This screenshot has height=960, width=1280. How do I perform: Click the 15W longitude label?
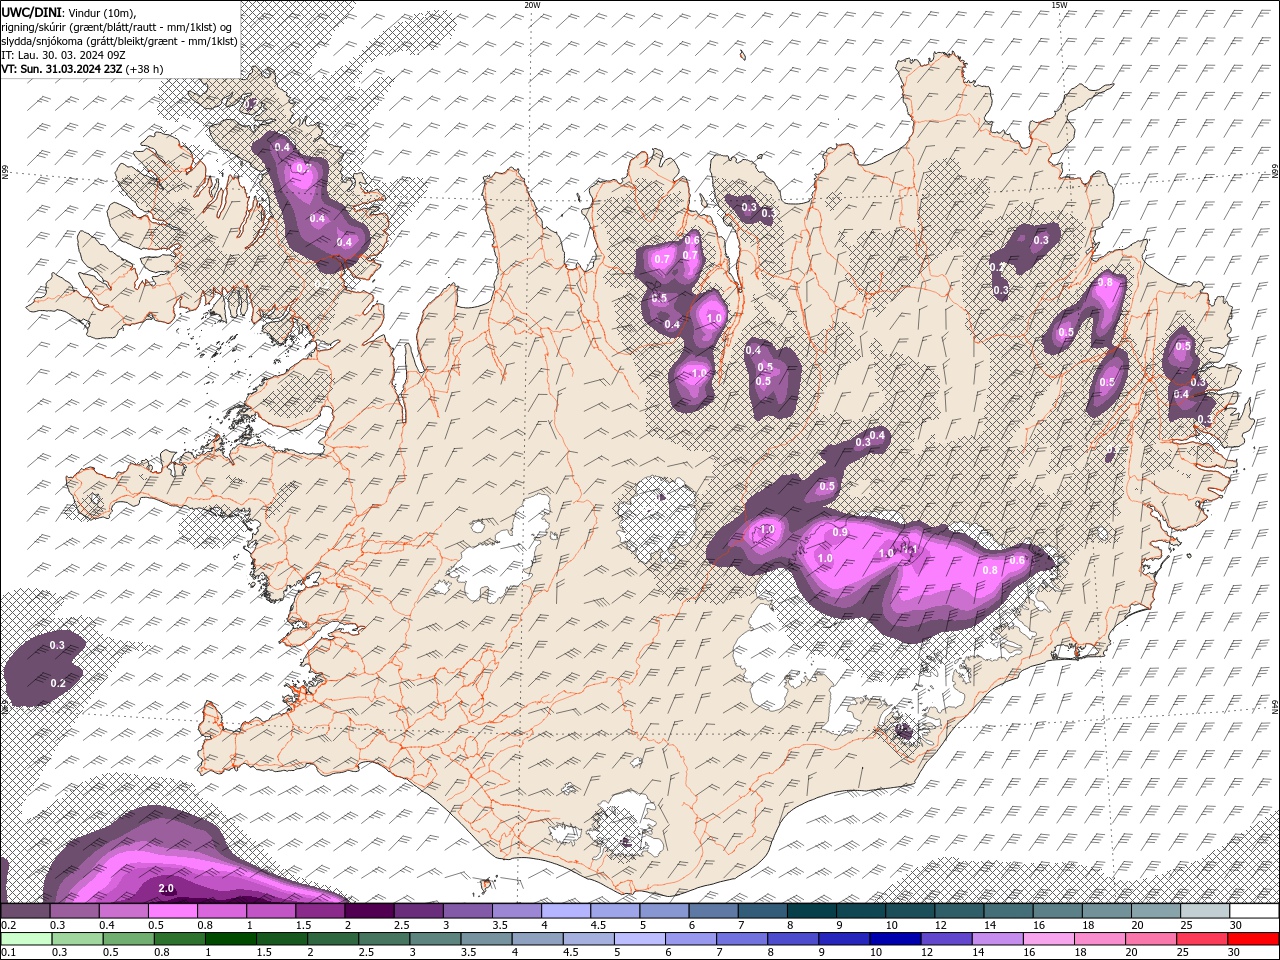(1060, 5)
